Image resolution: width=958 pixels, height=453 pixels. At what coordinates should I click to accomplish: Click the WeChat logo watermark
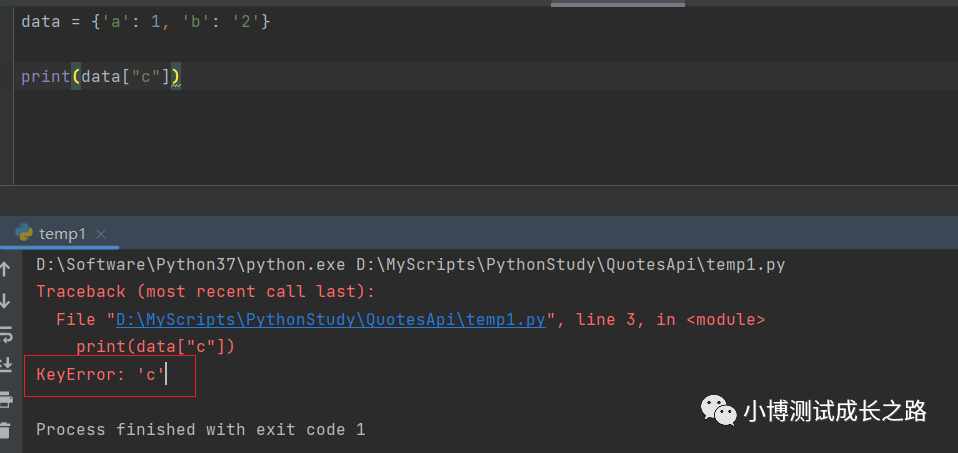(718, 410)
